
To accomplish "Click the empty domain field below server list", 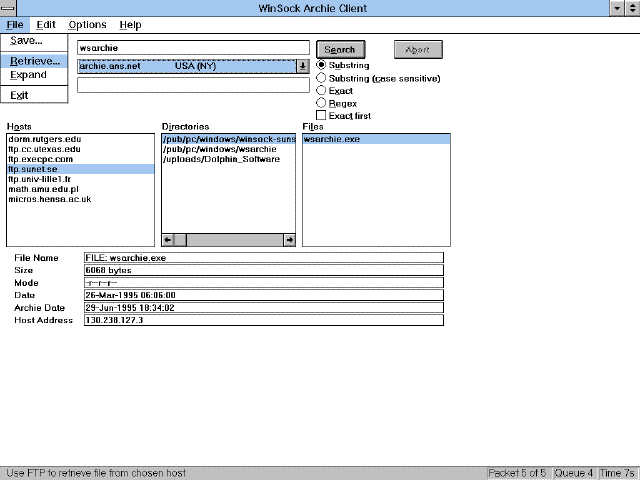I will coord(193,85).
